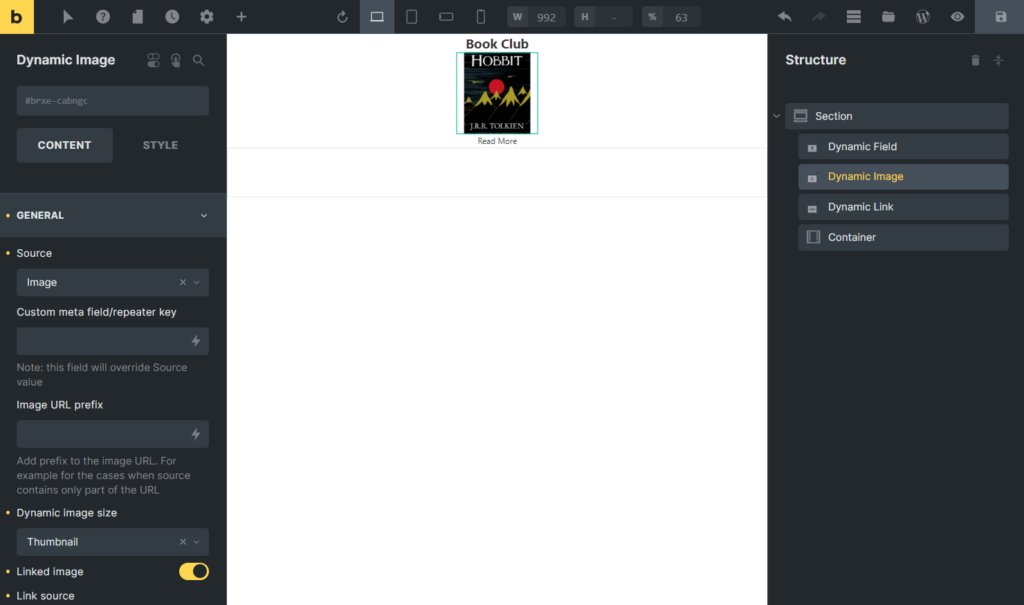The width and height of the screenshot is (1024, 605).
Task: Open builder settings gear icon
Action: click(x=206, y=16)
